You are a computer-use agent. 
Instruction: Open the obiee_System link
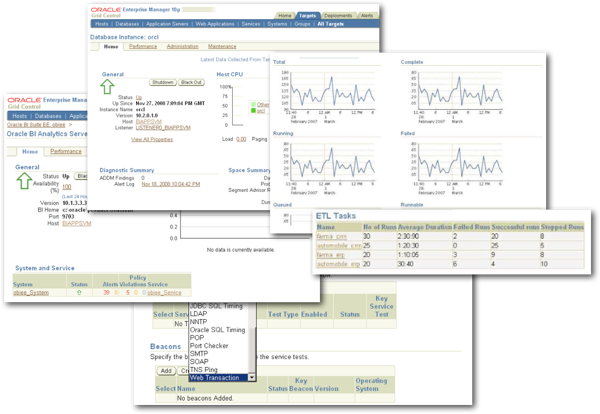tap(31, 293)
